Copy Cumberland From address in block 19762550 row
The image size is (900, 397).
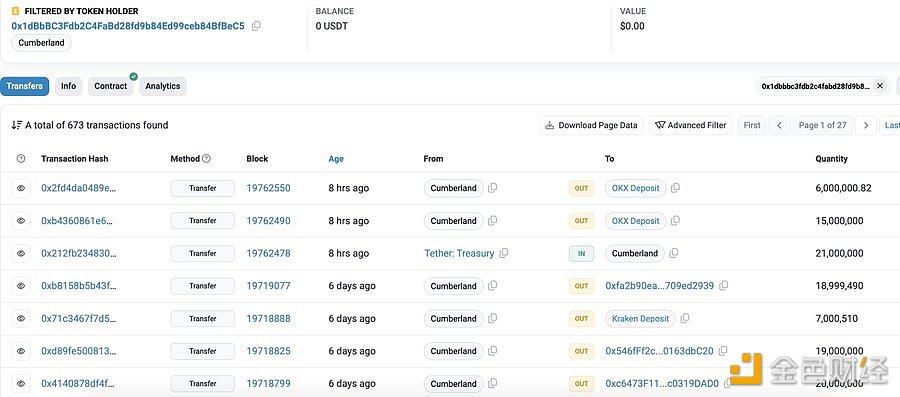[492, 188]
